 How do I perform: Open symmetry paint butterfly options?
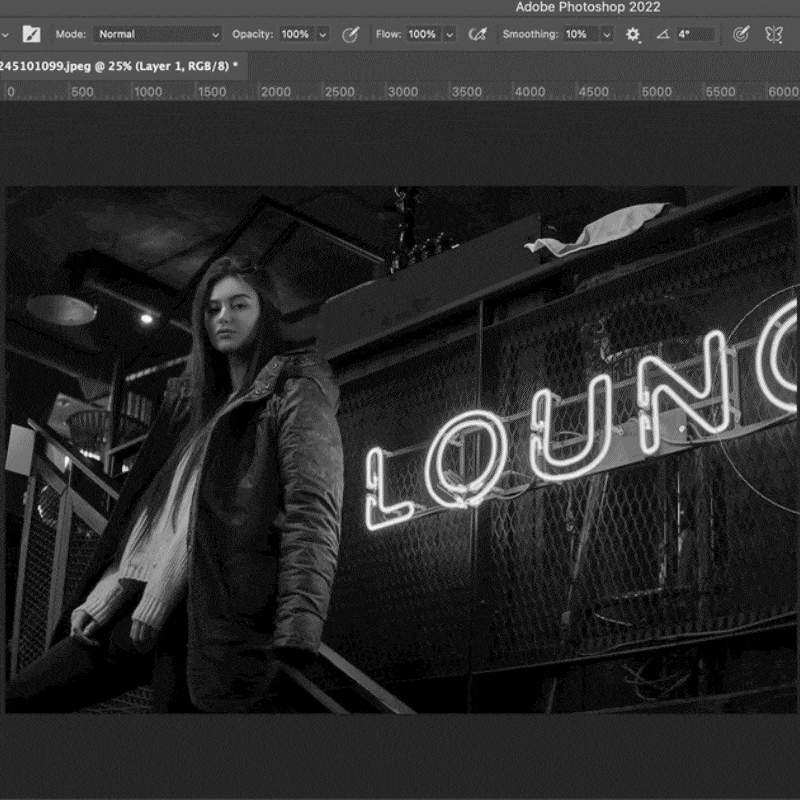point(773,34)
